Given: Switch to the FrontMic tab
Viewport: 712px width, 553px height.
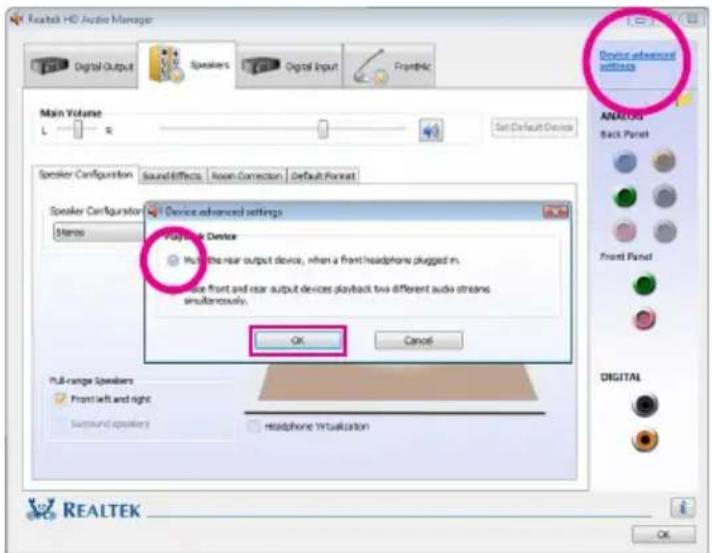Looking at the screenshot, I should click(x=390, y=66).
